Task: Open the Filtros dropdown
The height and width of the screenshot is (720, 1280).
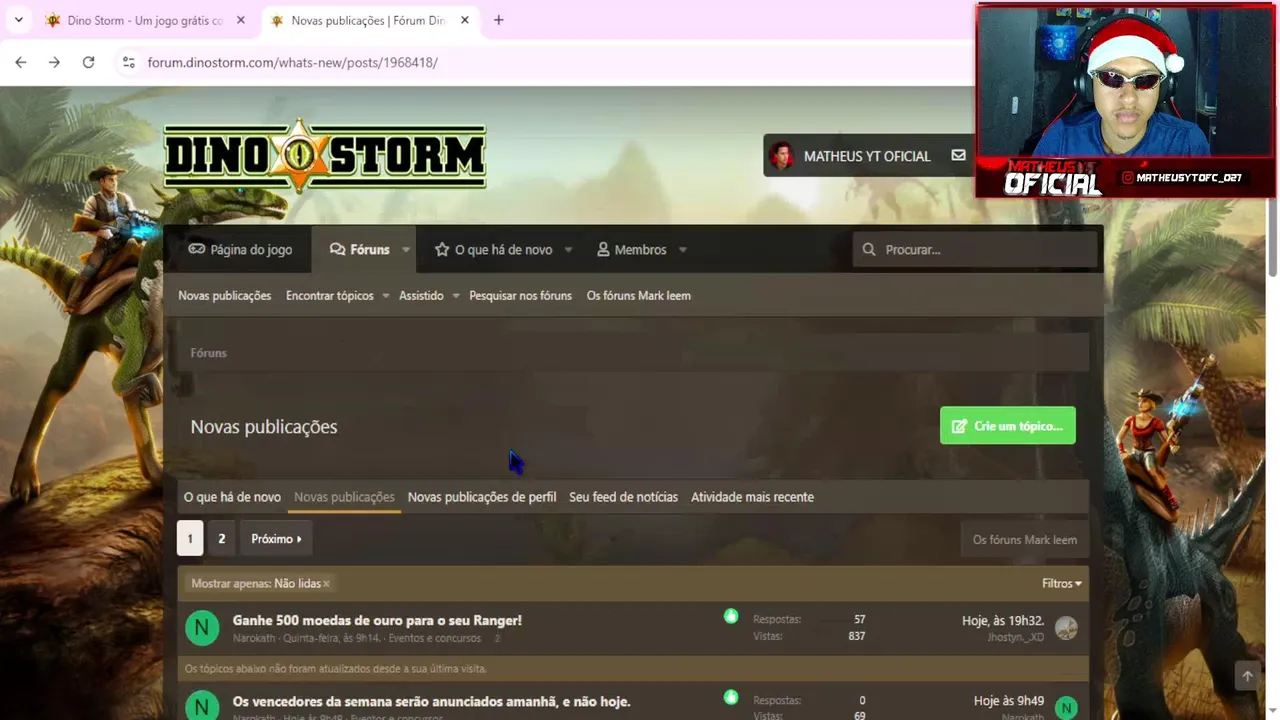Action: pos(1061,583)
